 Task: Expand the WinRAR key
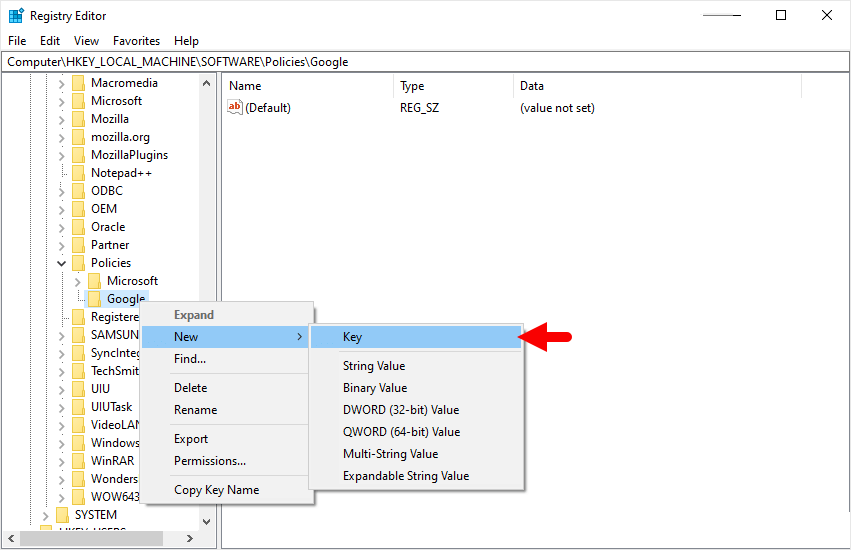coord(61,462)
